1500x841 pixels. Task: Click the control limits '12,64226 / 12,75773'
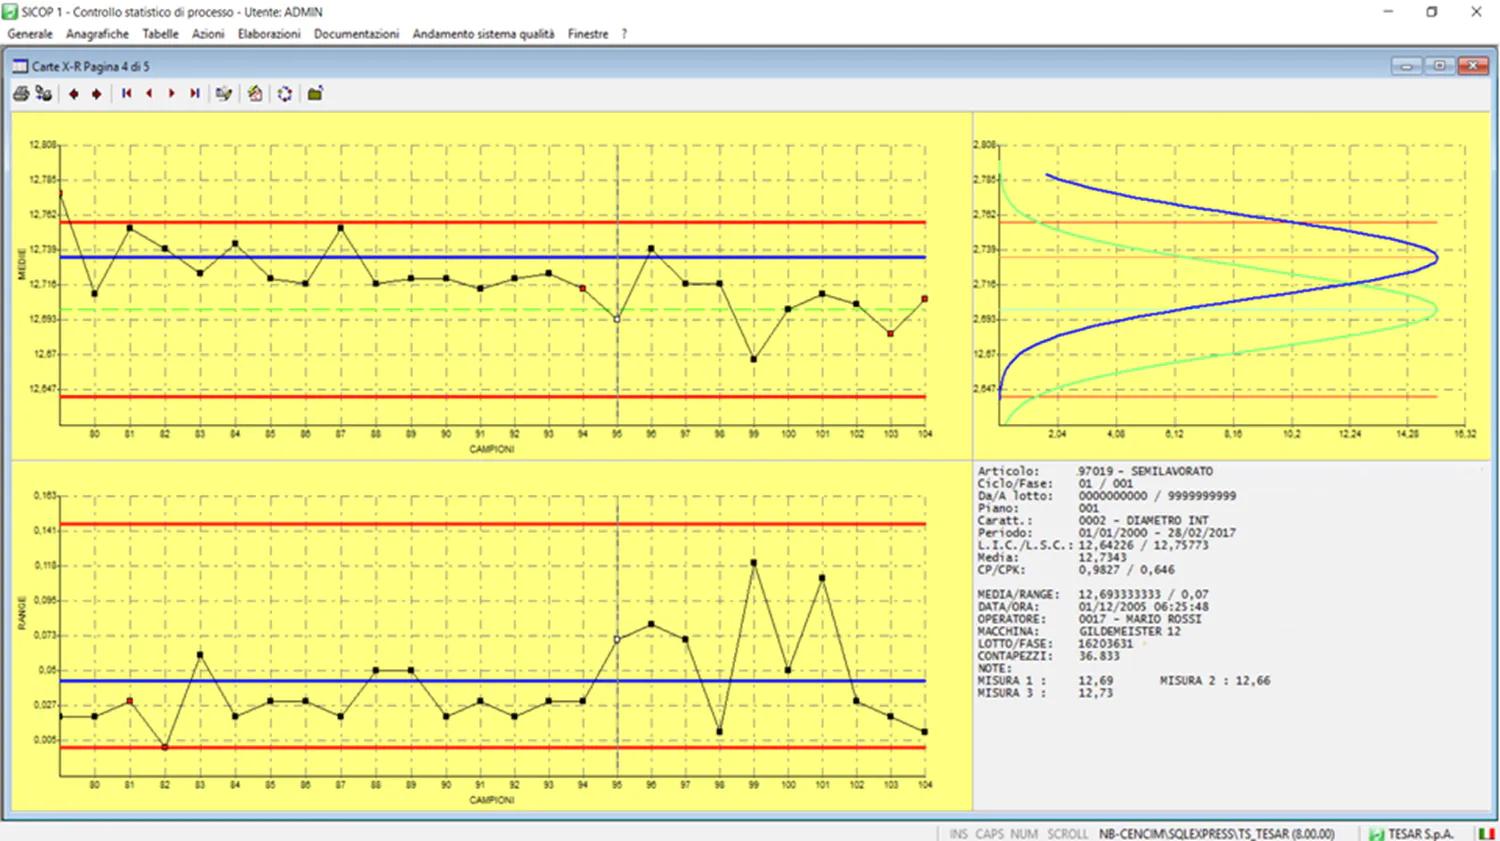click(1143, 546)
